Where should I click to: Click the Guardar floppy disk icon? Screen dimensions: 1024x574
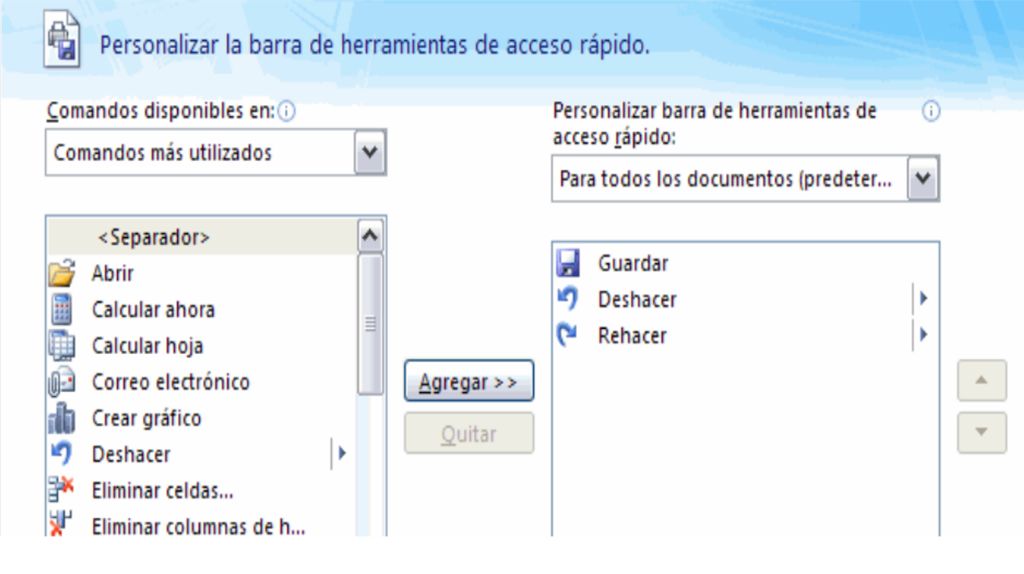click(x=568, y=264)
